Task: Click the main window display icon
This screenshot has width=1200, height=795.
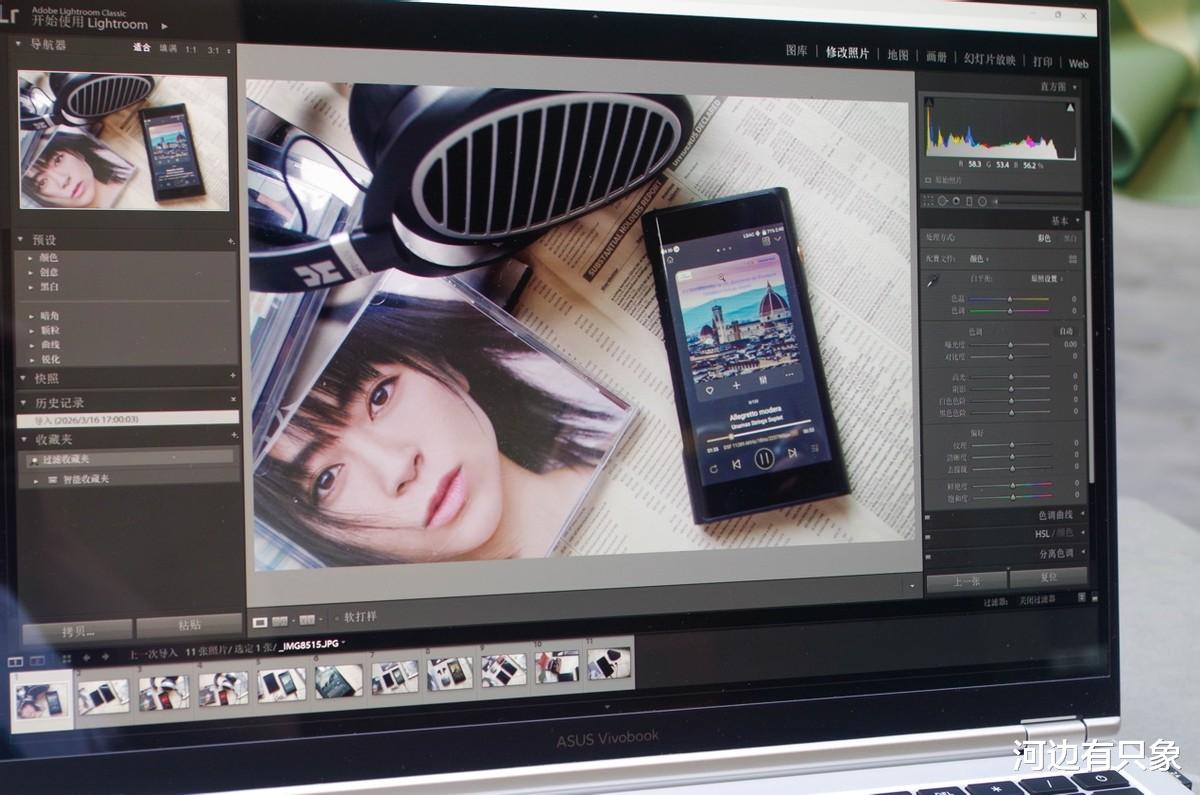Action: point(17,661)
